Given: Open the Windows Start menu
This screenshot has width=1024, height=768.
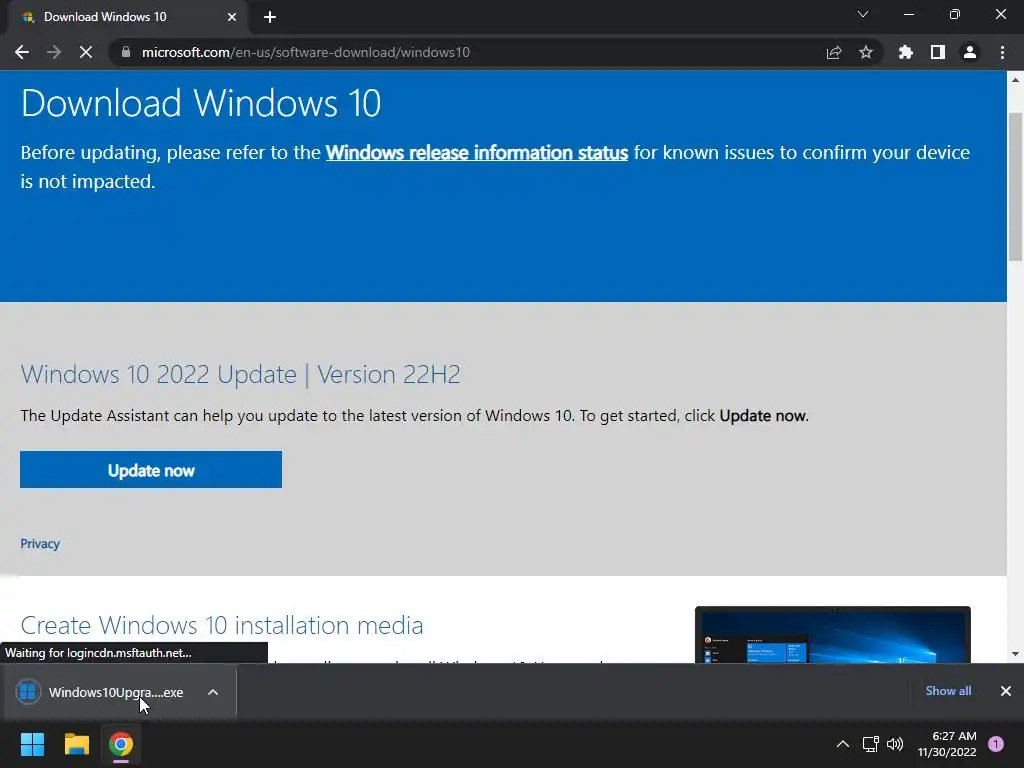Looking at the screenshot, I should coord(32,744).
